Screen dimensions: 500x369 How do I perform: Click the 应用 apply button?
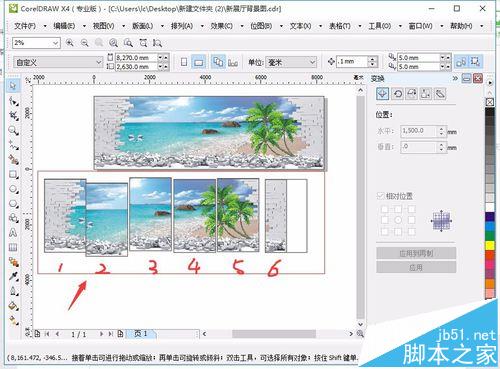click(416, 267)
